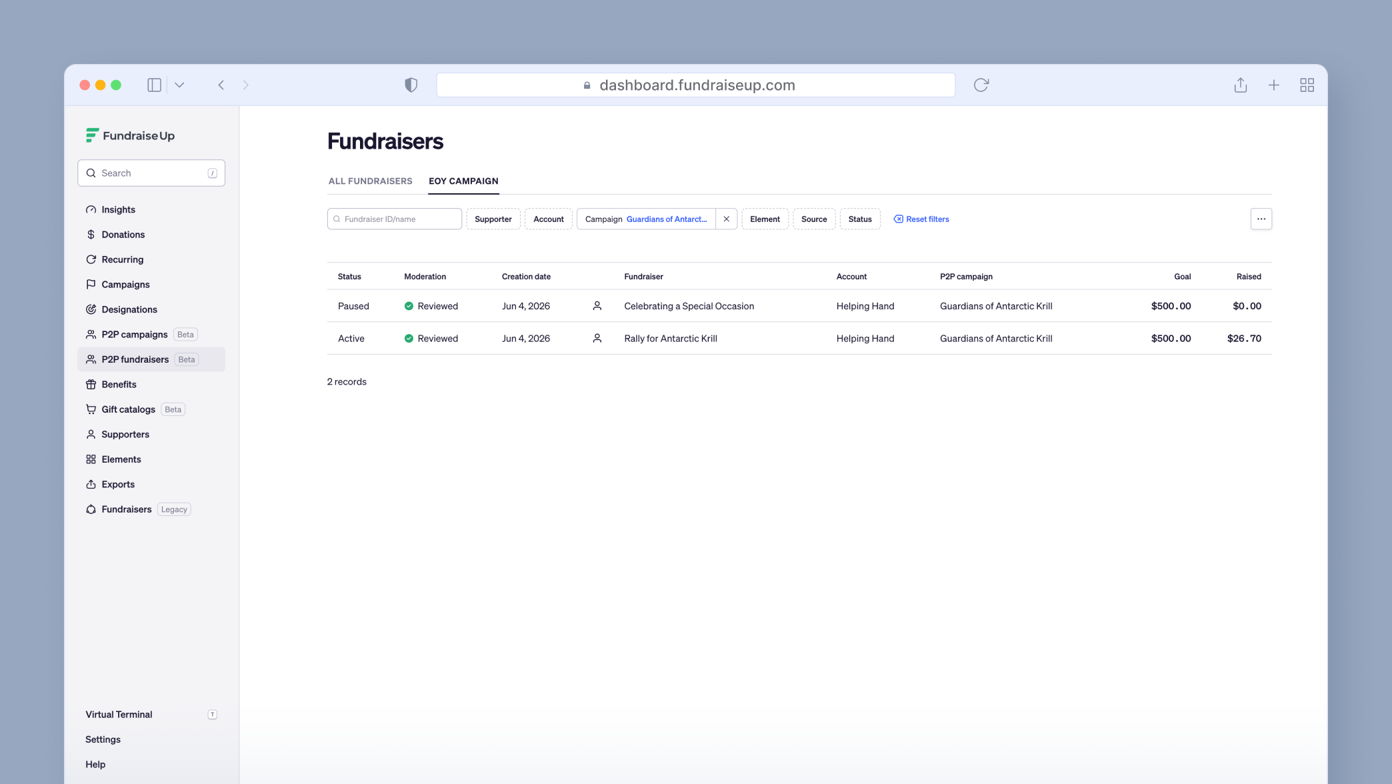Open the Element filter
Viewport: 1392px width, 784px height.
click(x=765, y=219)
